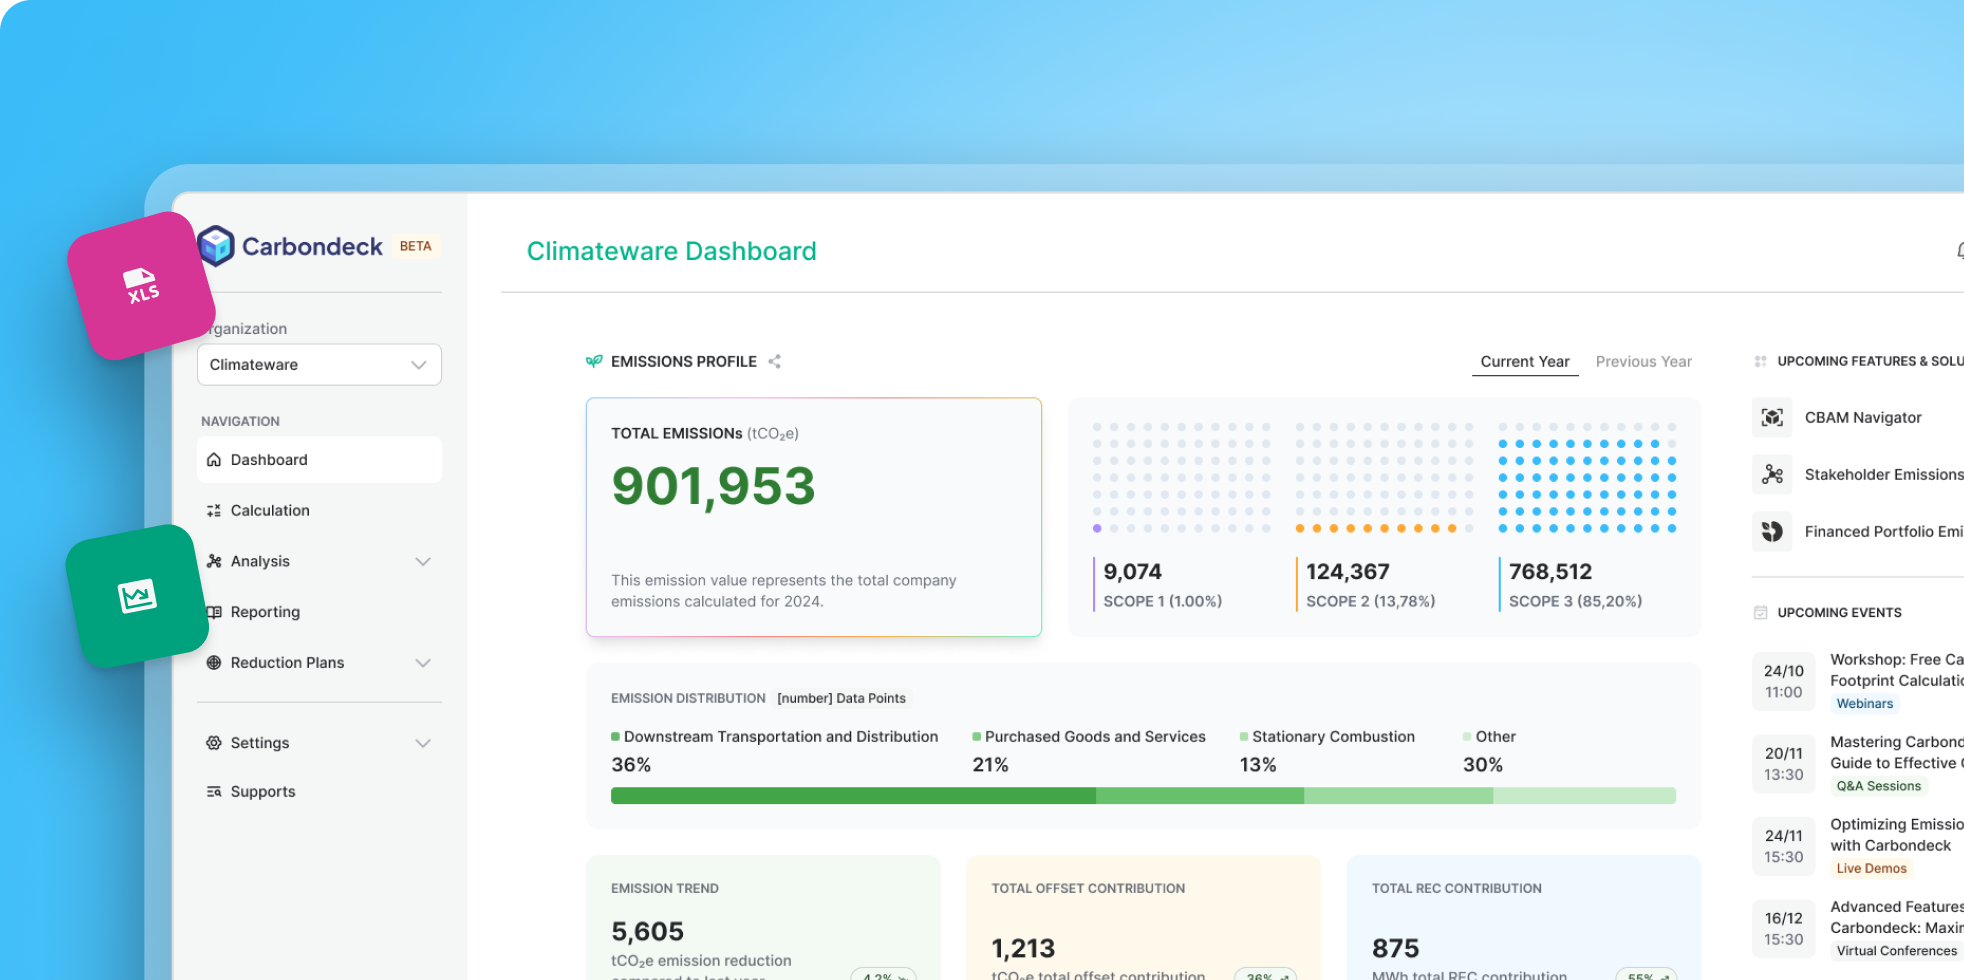
Task: Click the Total Emissions 901,953 card
Action: coord(814,517)
